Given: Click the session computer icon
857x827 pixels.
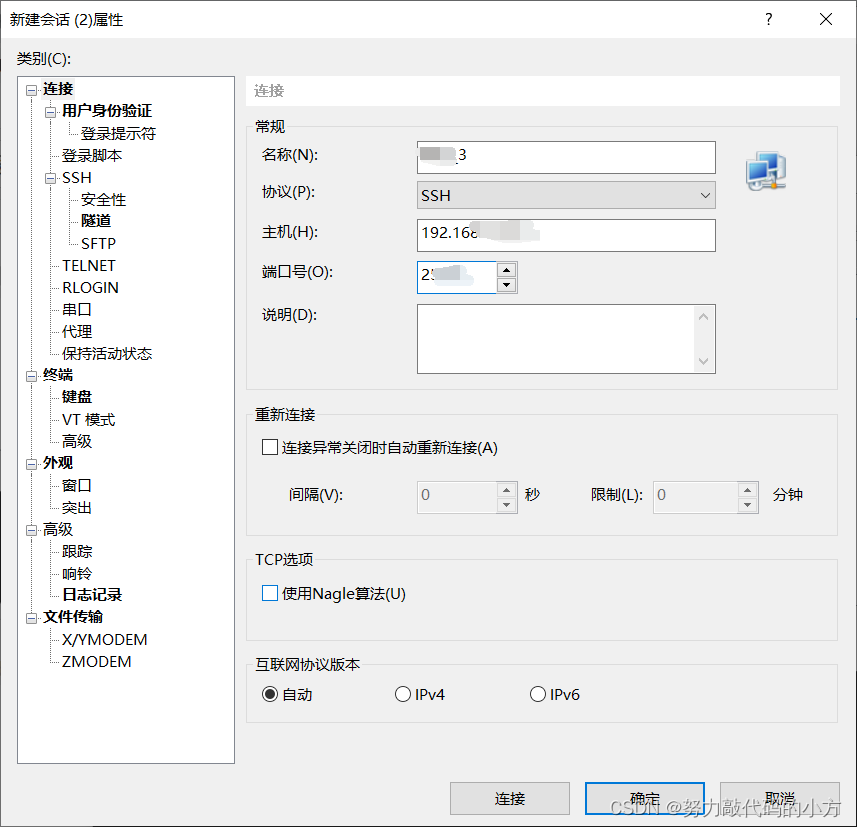Looking at the screenshot, I should pos(765,171).
